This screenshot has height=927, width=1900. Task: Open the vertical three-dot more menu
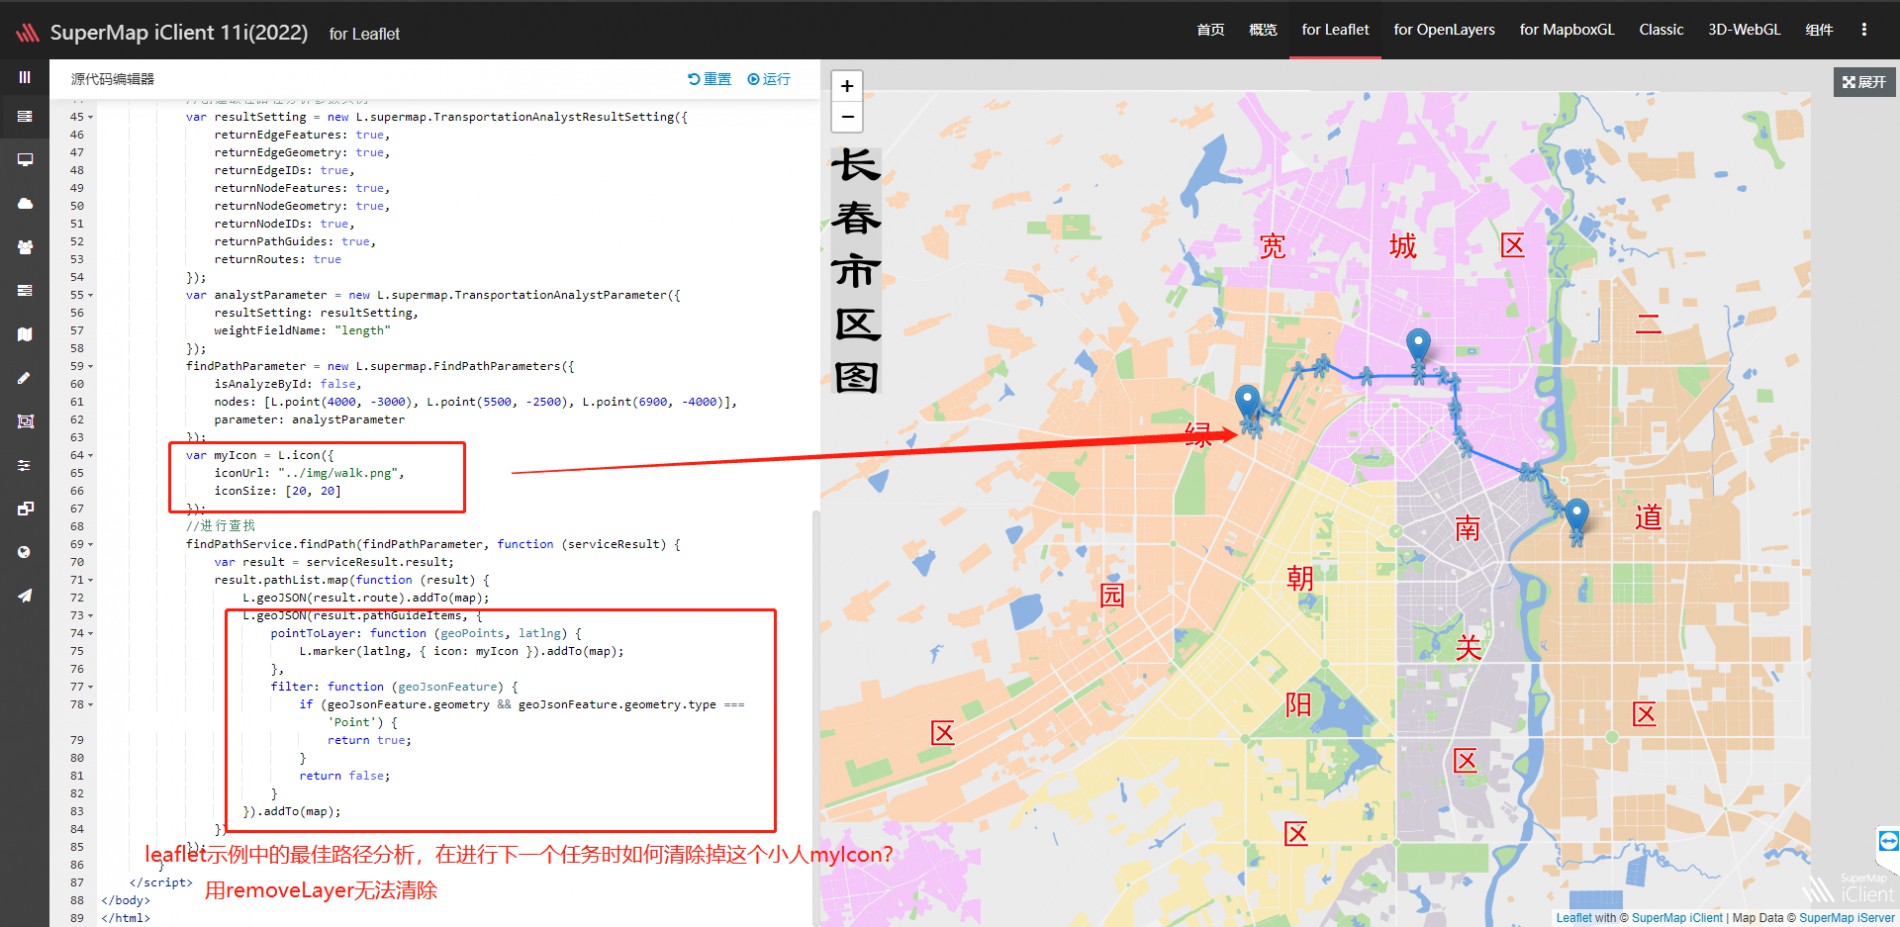tap(1864, 30)
